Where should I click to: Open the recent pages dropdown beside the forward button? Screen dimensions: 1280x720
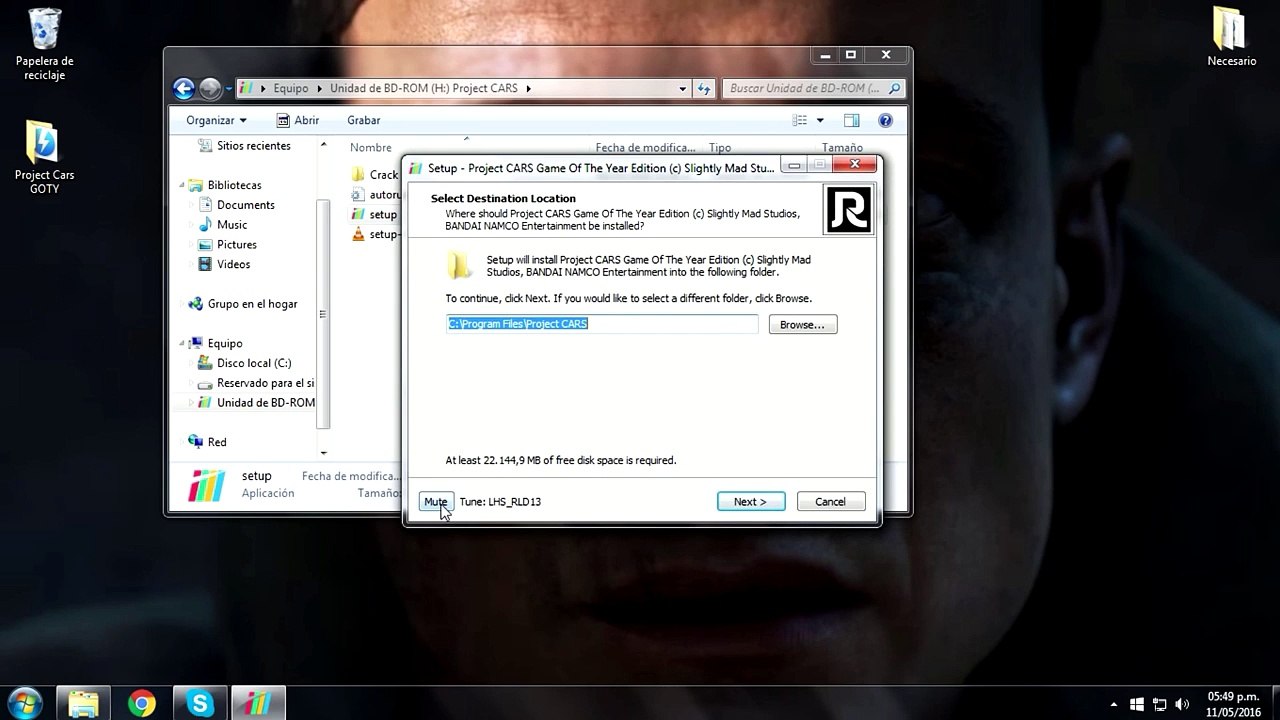pos(228,89)
